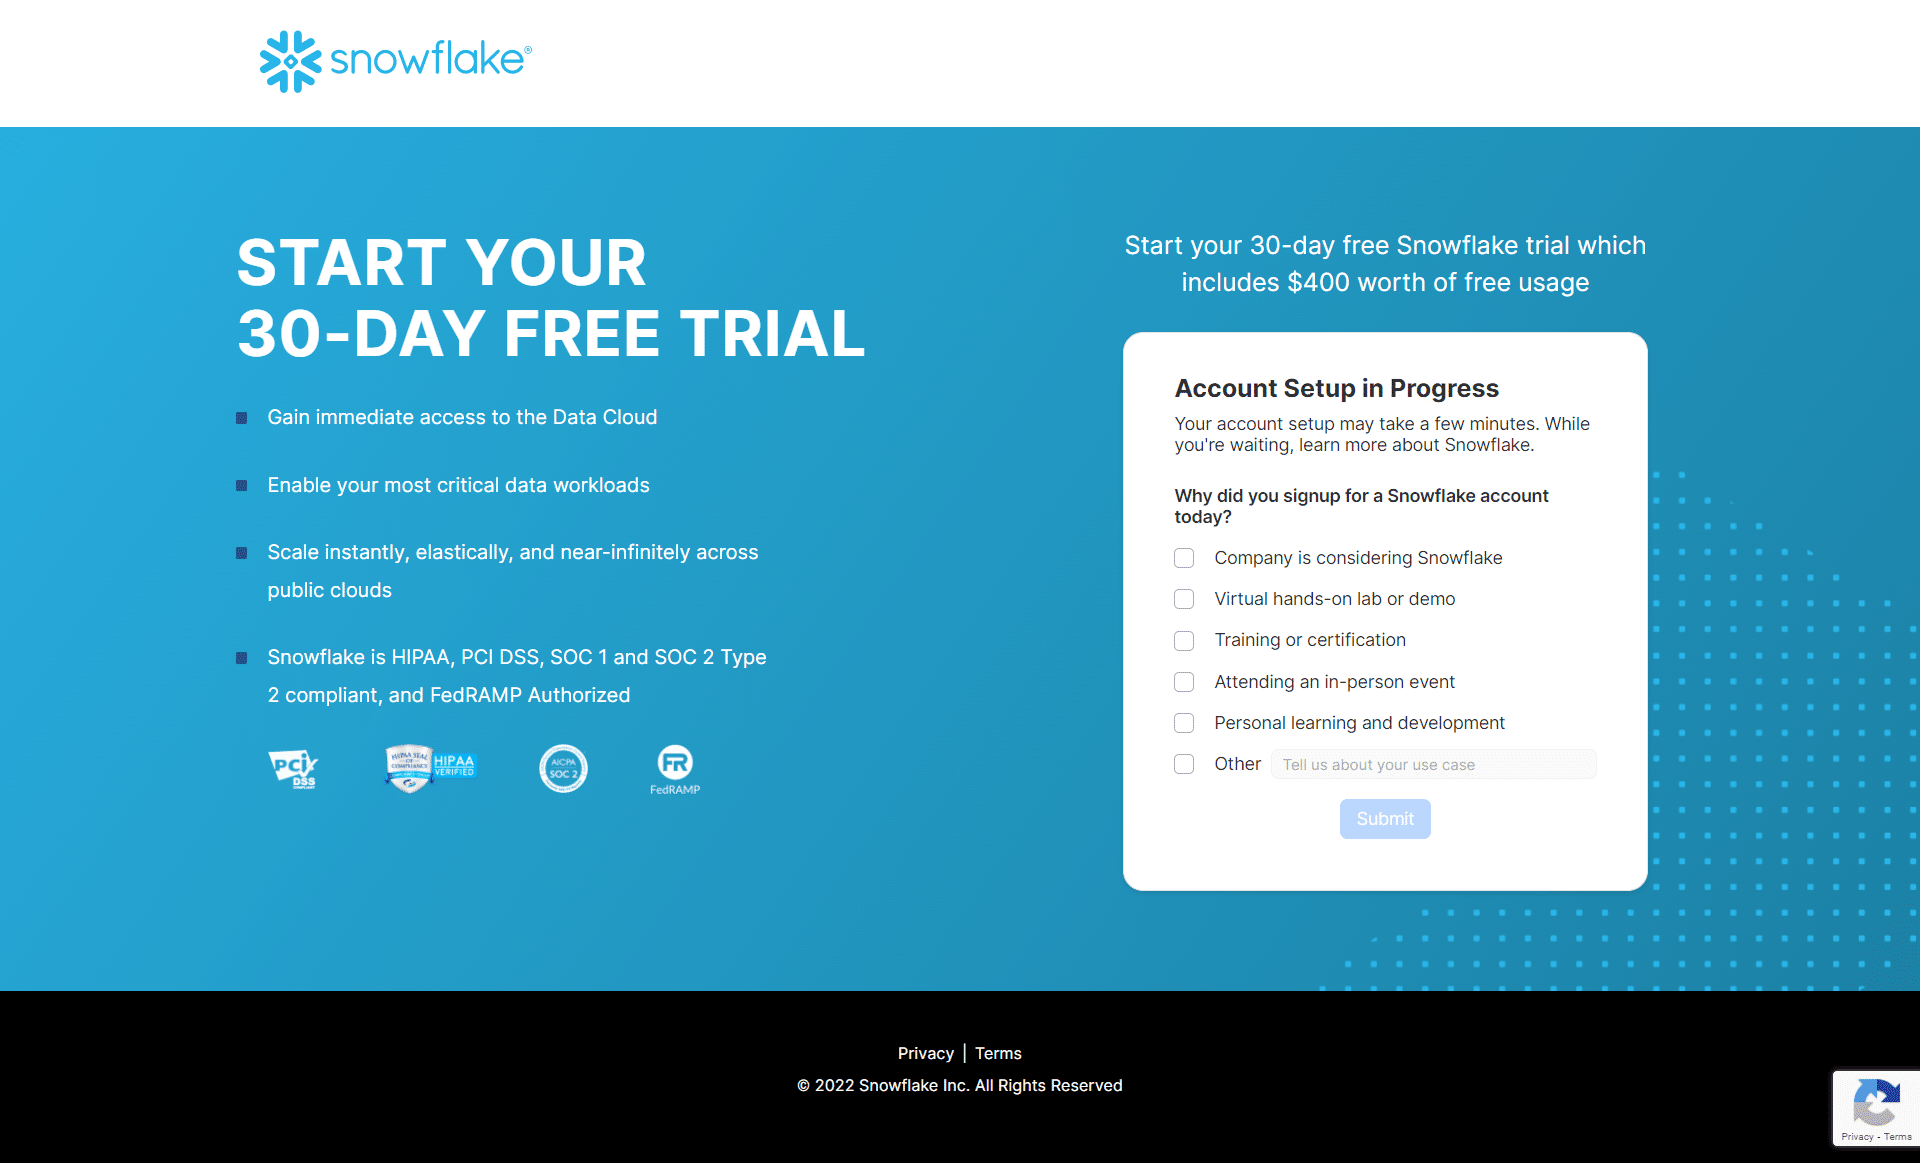Toggle 'Training or certification' checkbox
Screen dimensions: 1920x1163
click(1185, 640)
